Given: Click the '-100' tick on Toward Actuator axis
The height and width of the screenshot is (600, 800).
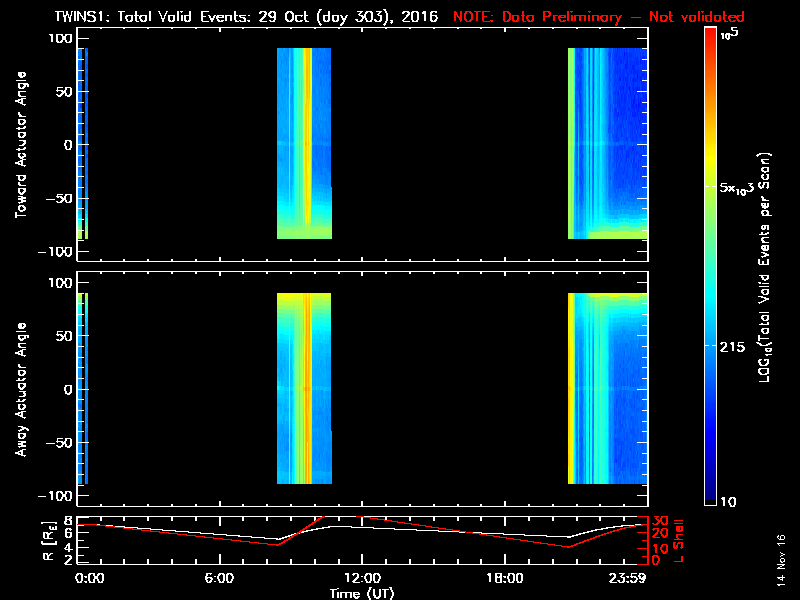Looking at the screenshot, I should coord(56,252).
